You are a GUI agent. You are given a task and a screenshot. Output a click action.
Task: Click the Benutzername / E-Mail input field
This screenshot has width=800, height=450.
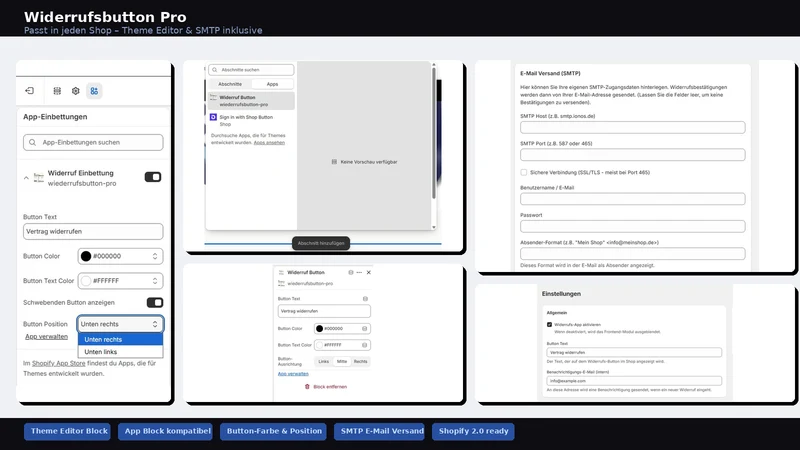click(x=633, y=198)
